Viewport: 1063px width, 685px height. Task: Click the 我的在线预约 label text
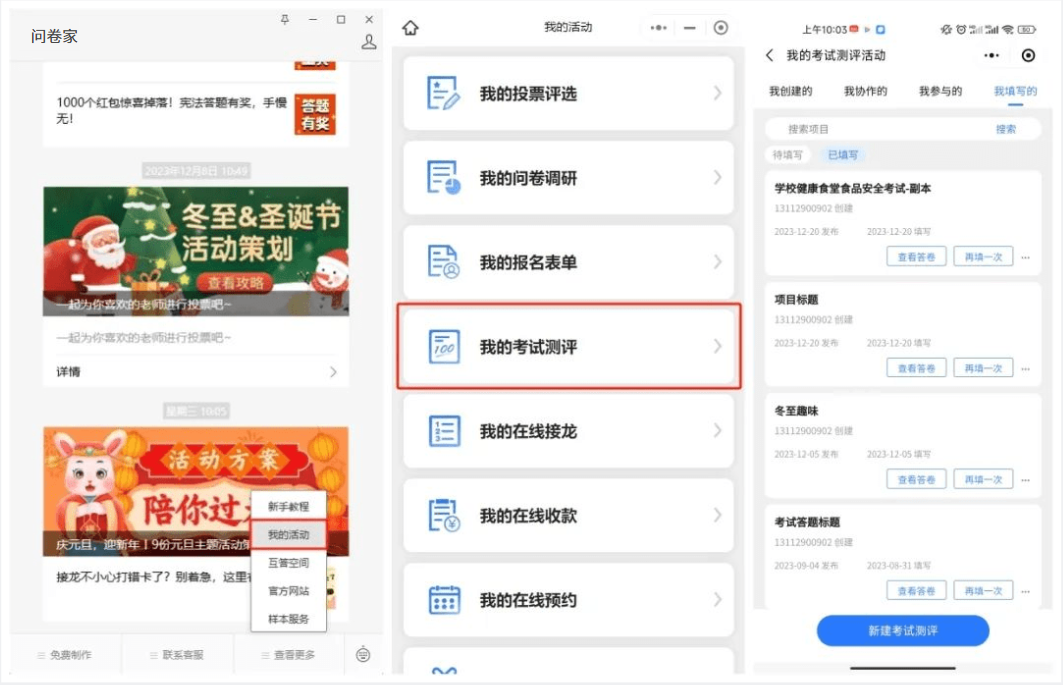pos(528,600)
